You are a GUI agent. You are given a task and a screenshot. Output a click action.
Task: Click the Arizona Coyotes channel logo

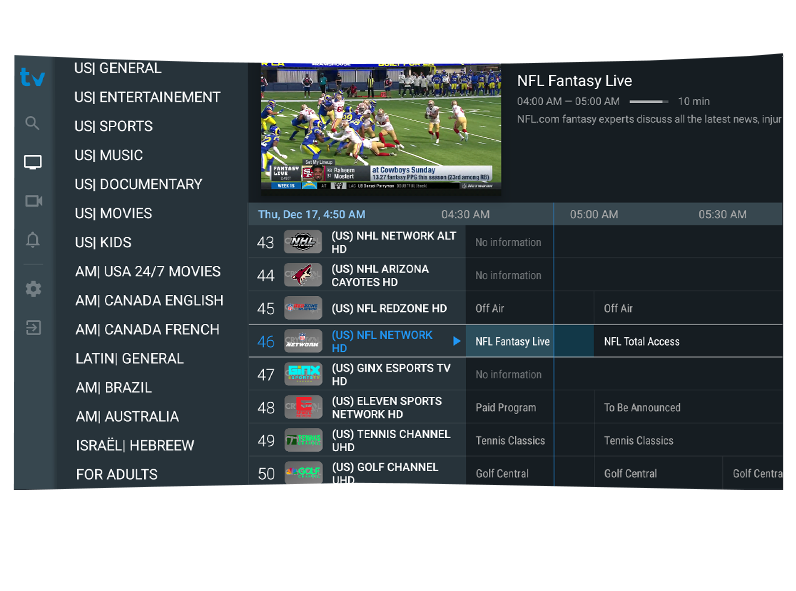point(303,275)
